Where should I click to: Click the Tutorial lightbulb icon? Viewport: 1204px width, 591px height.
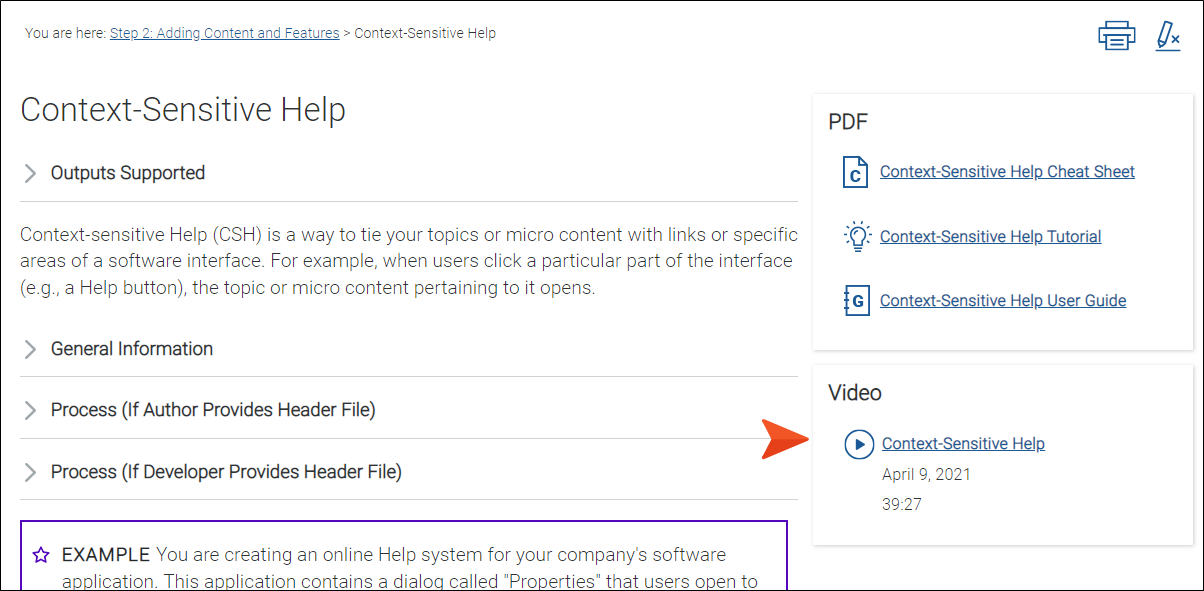(x=857, y=236)
